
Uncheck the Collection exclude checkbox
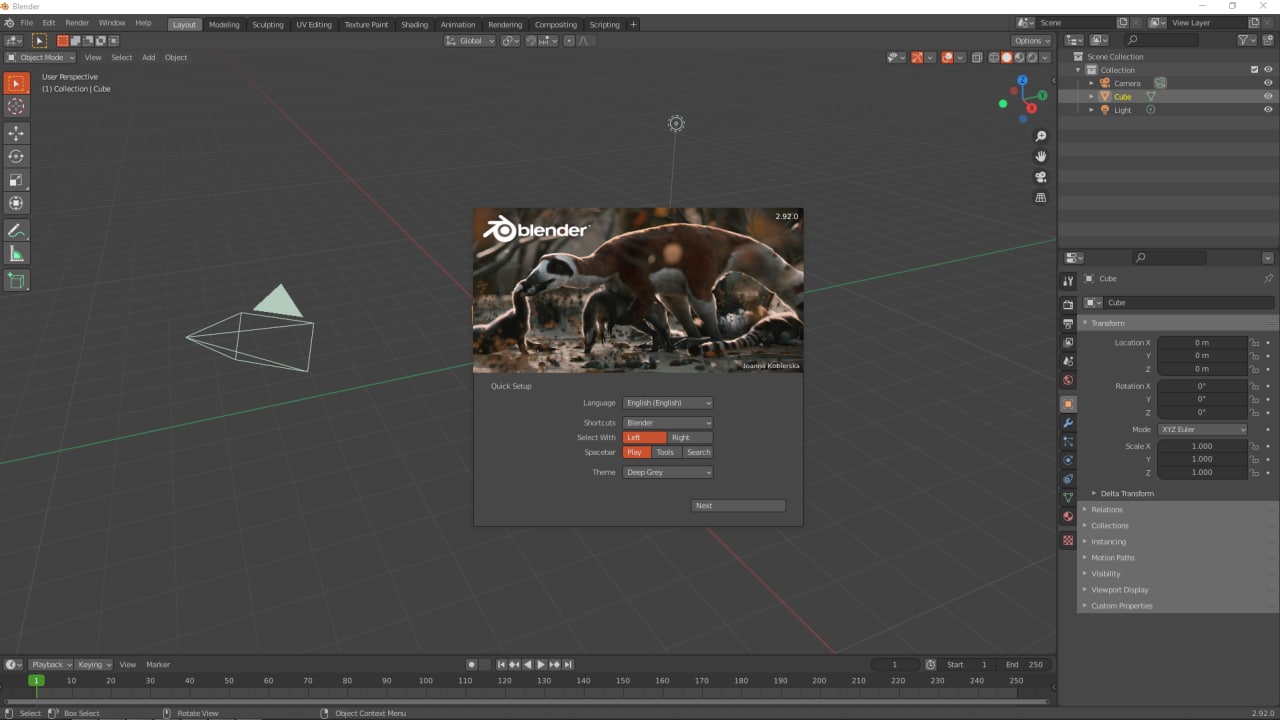click(x=1254, y=70)
